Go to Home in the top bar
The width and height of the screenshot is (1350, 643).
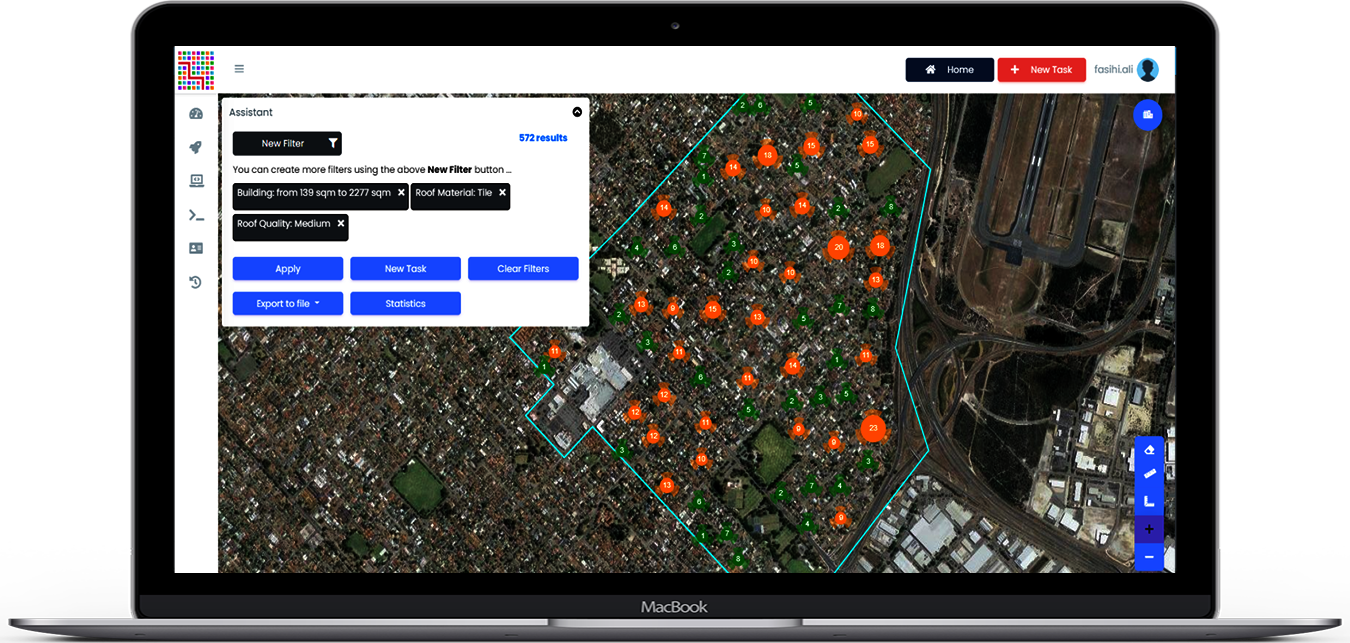(950, 70)
